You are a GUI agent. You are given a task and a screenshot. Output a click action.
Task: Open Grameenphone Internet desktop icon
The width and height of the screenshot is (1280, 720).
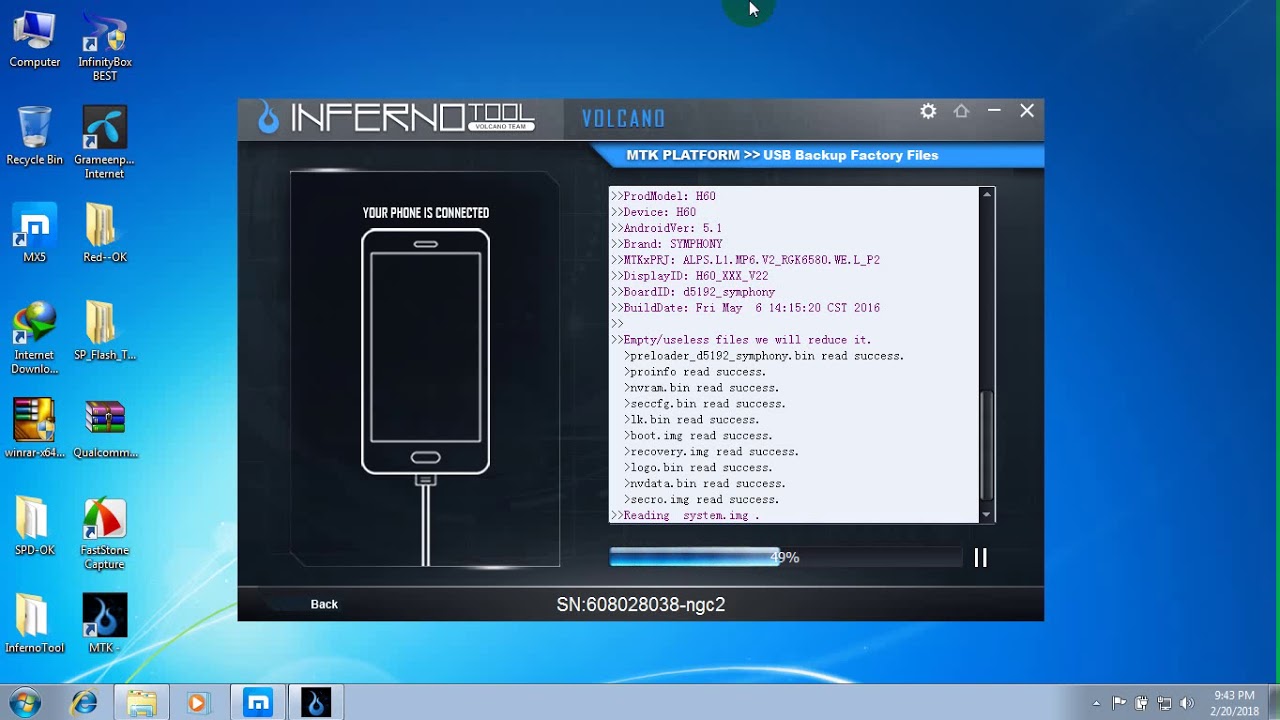105,143
